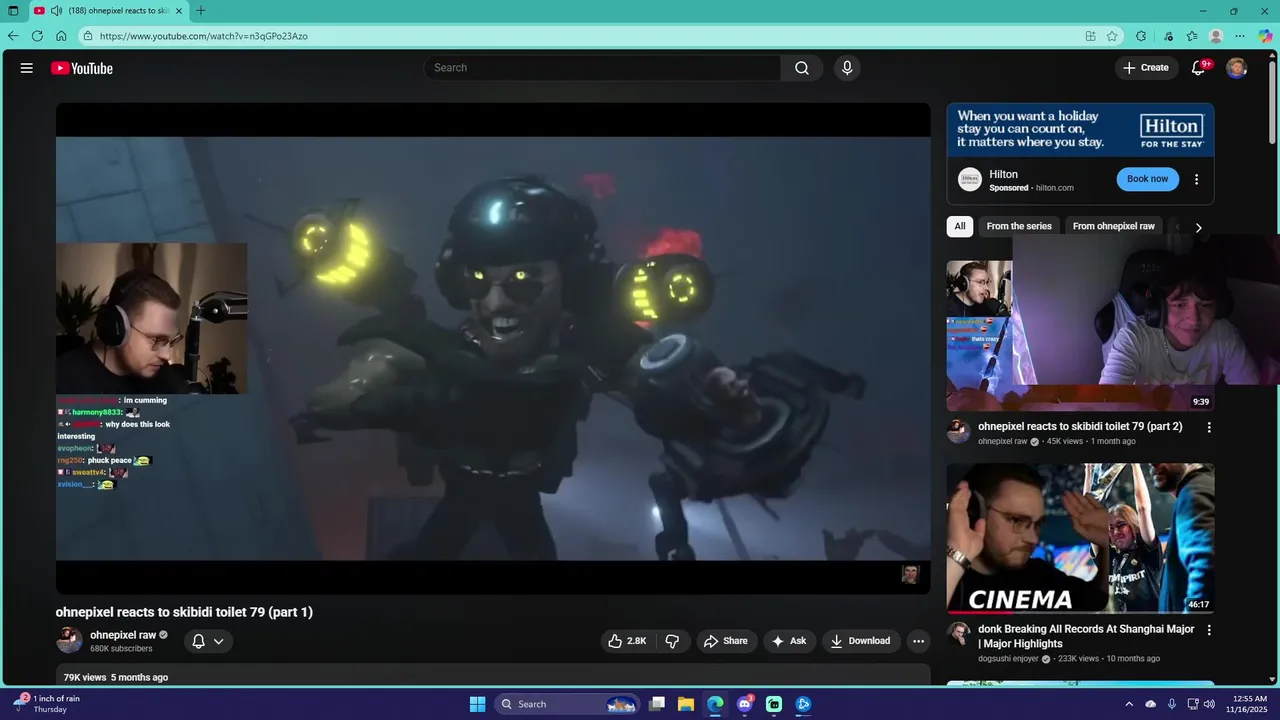The image size is (1280, 720).
Task: Select From ohnepixel raw filter chip
Action: pos(1114,226)
